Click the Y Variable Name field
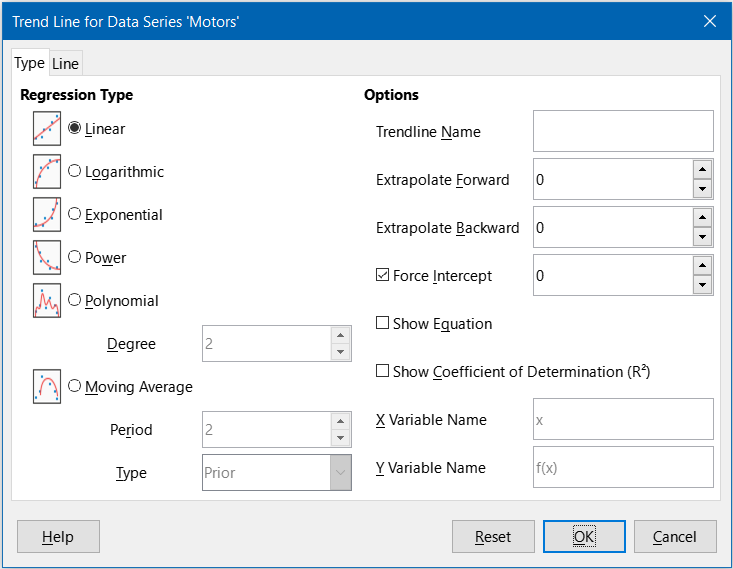Image resolution: width=733 pixels, height=569 pixels. [x=623, y=468]
